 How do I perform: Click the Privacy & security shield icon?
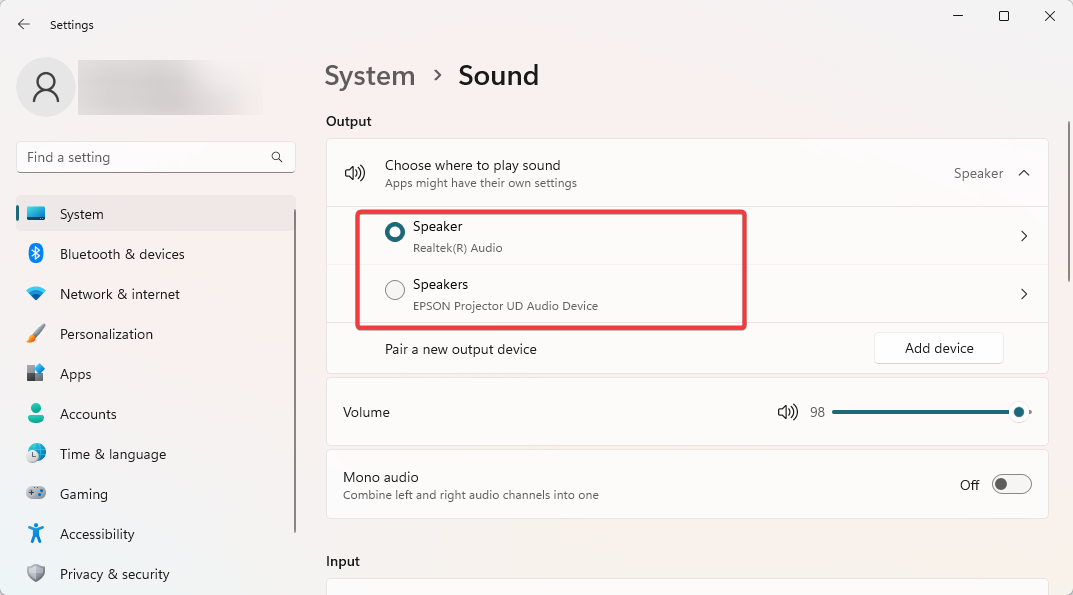(x=36, y=573)
